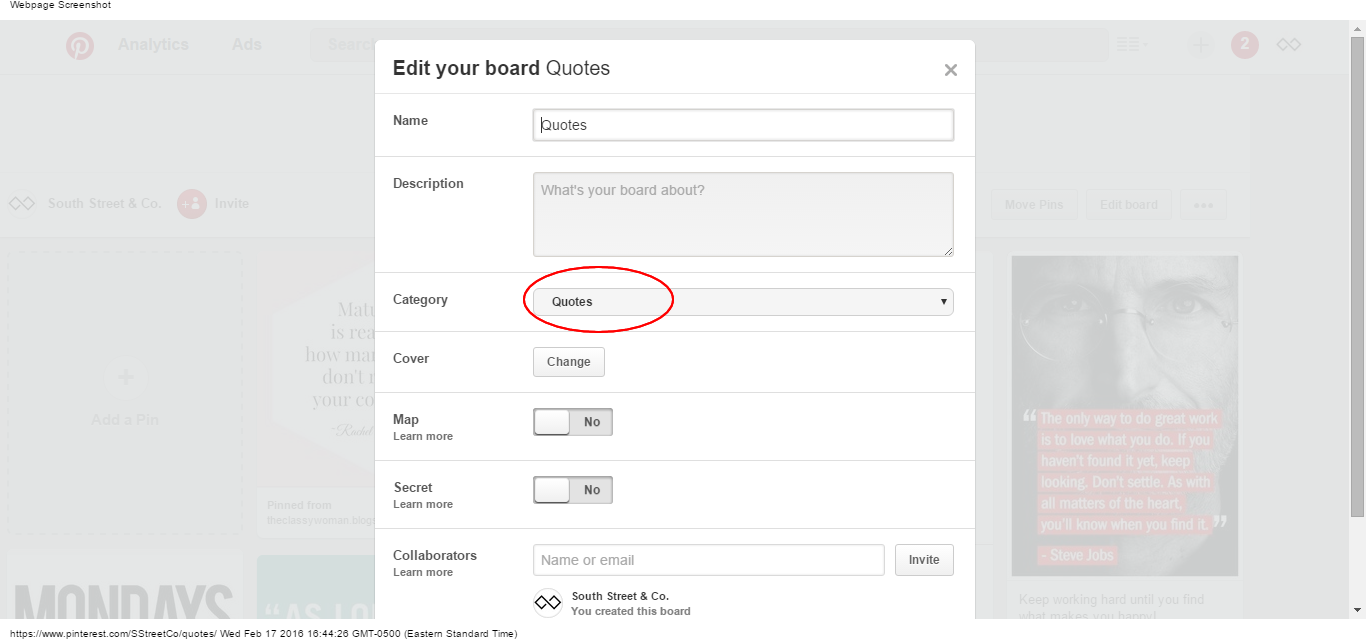The height and width of the screenshot is (639, 1366).
Task: Open the Ads menu
Action: (x=246, y=44)
